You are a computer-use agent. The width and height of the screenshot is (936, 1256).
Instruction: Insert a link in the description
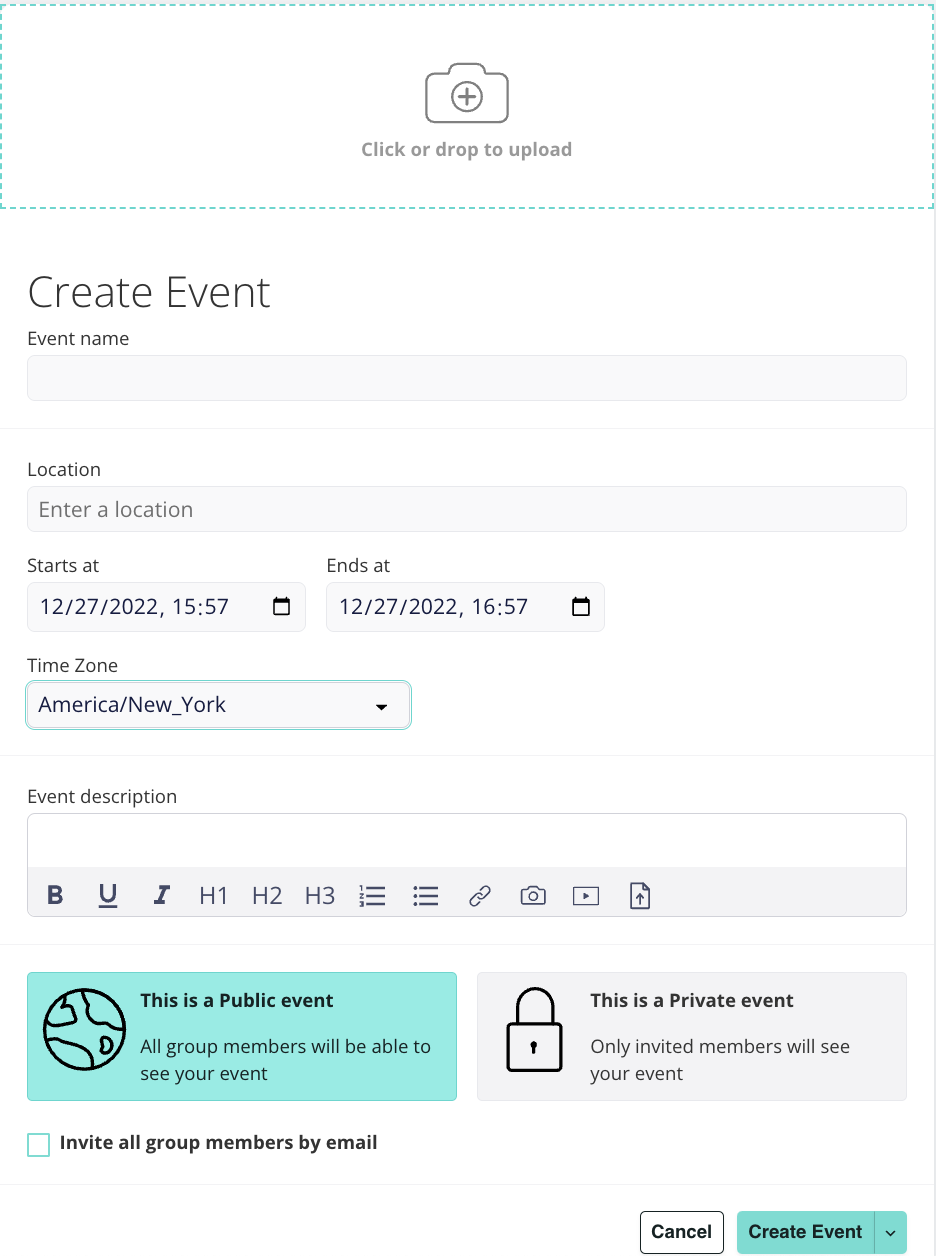click(480, 895)
